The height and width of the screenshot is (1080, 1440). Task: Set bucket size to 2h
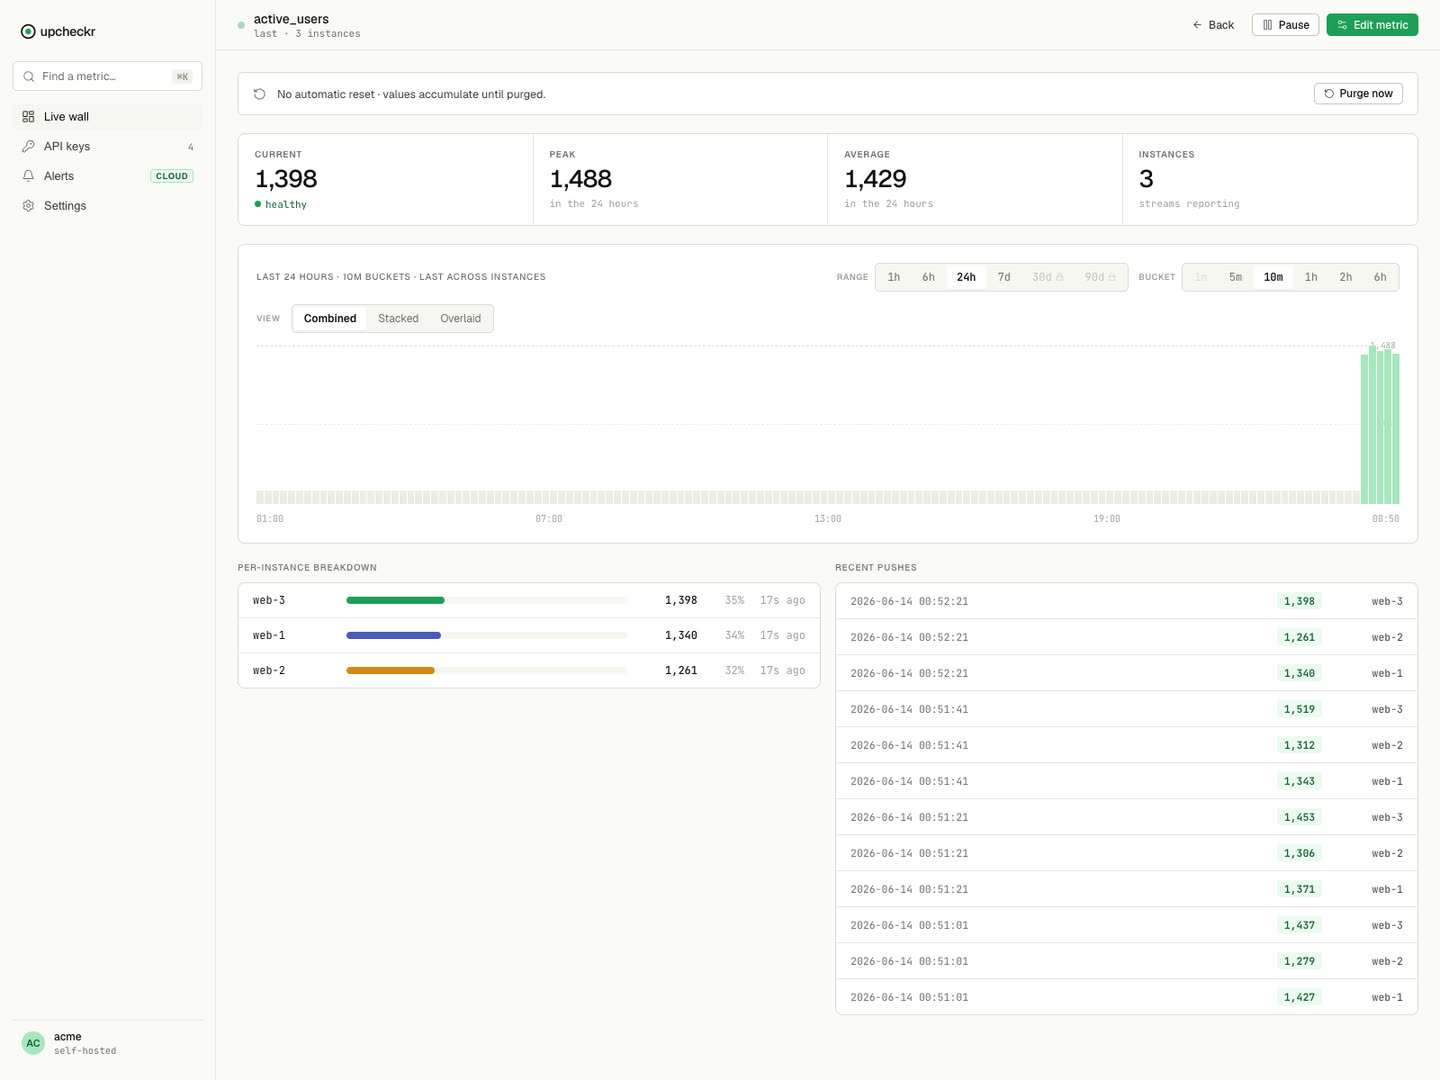1345,277
